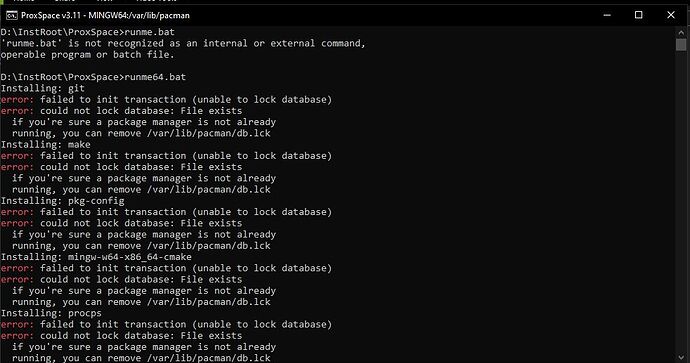The height and width of the screenshot is (363, 690).
Task: Open the console system menu icon in title bar
Action: point(11,16)
